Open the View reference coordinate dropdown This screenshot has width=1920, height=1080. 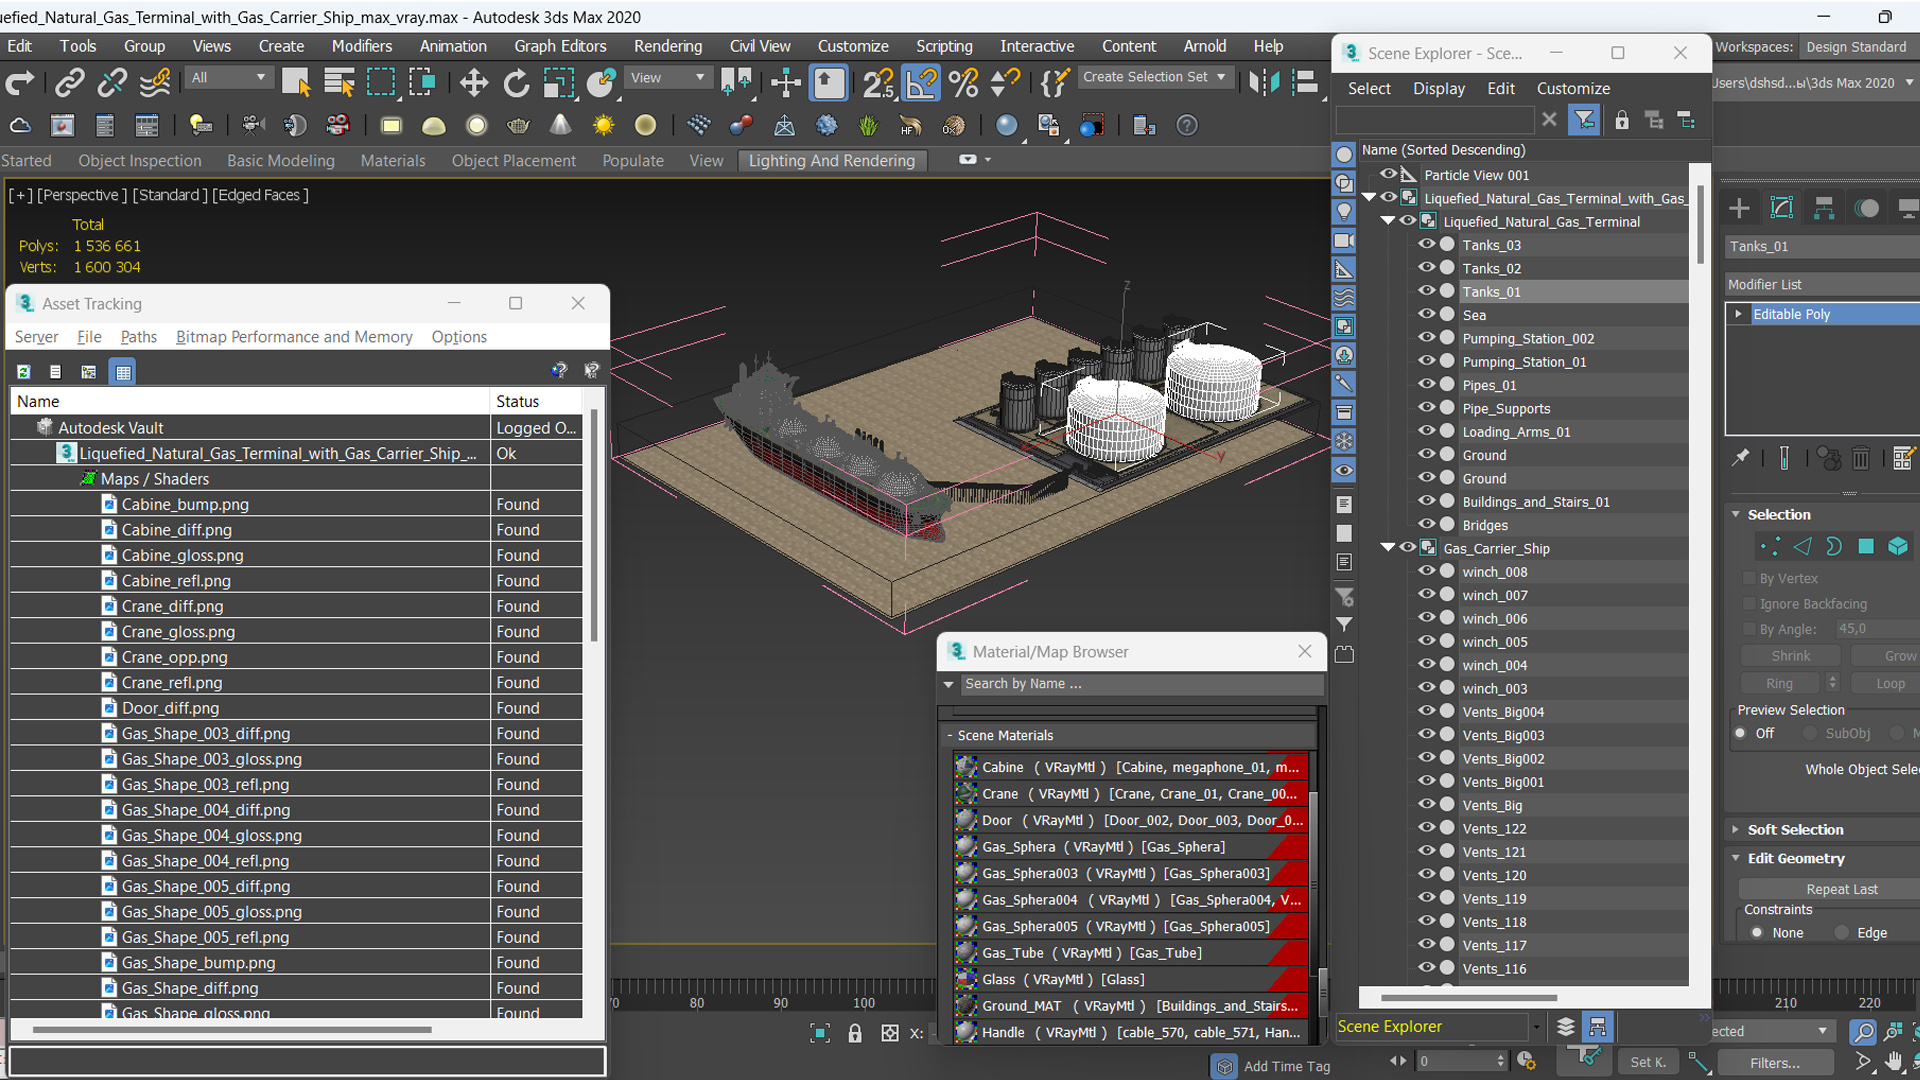click(667, 78)
